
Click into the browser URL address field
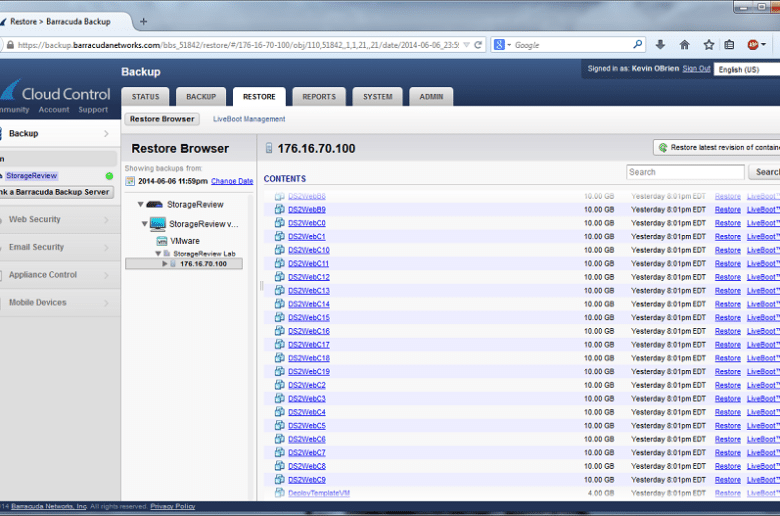tap(238, 45)
